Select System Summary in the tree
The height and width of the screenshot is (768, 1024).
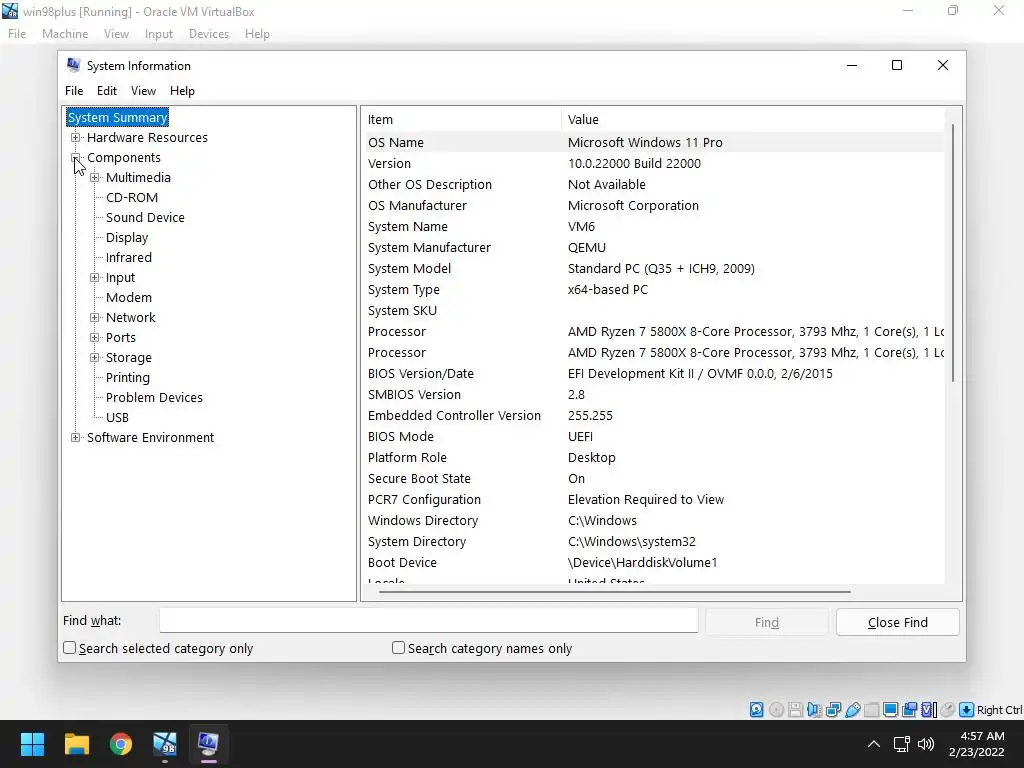tap(118, 118)
